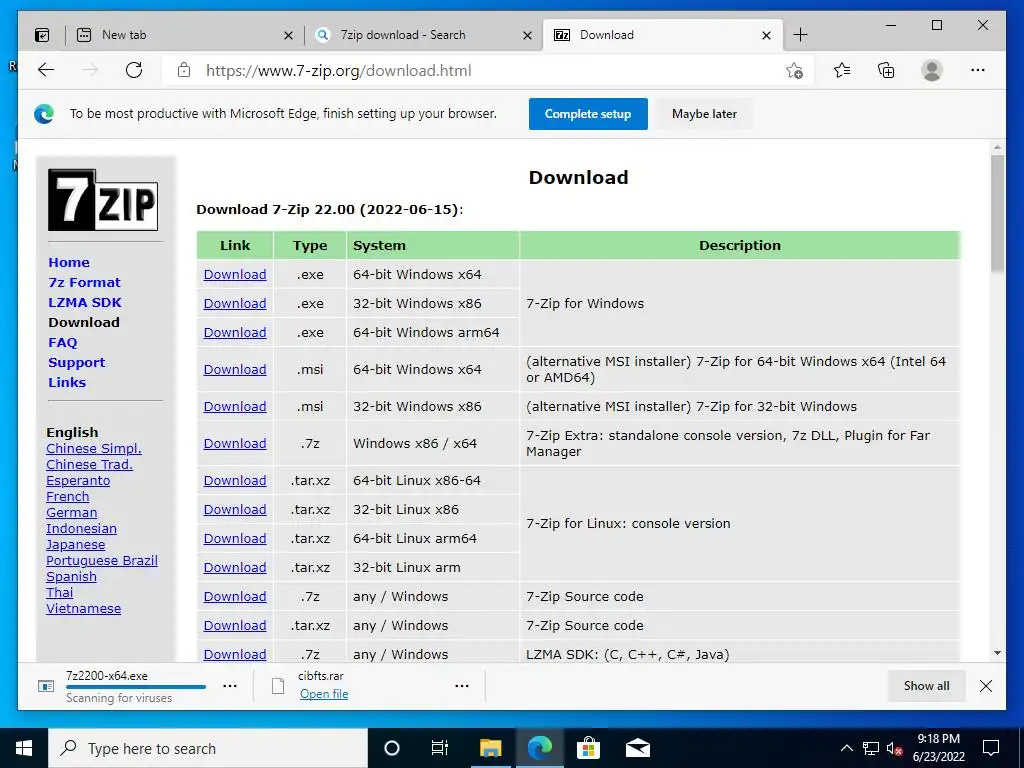Add this page to favorites star icon
This screenshot has height=768, width=1024.
[x=794, y=71]
